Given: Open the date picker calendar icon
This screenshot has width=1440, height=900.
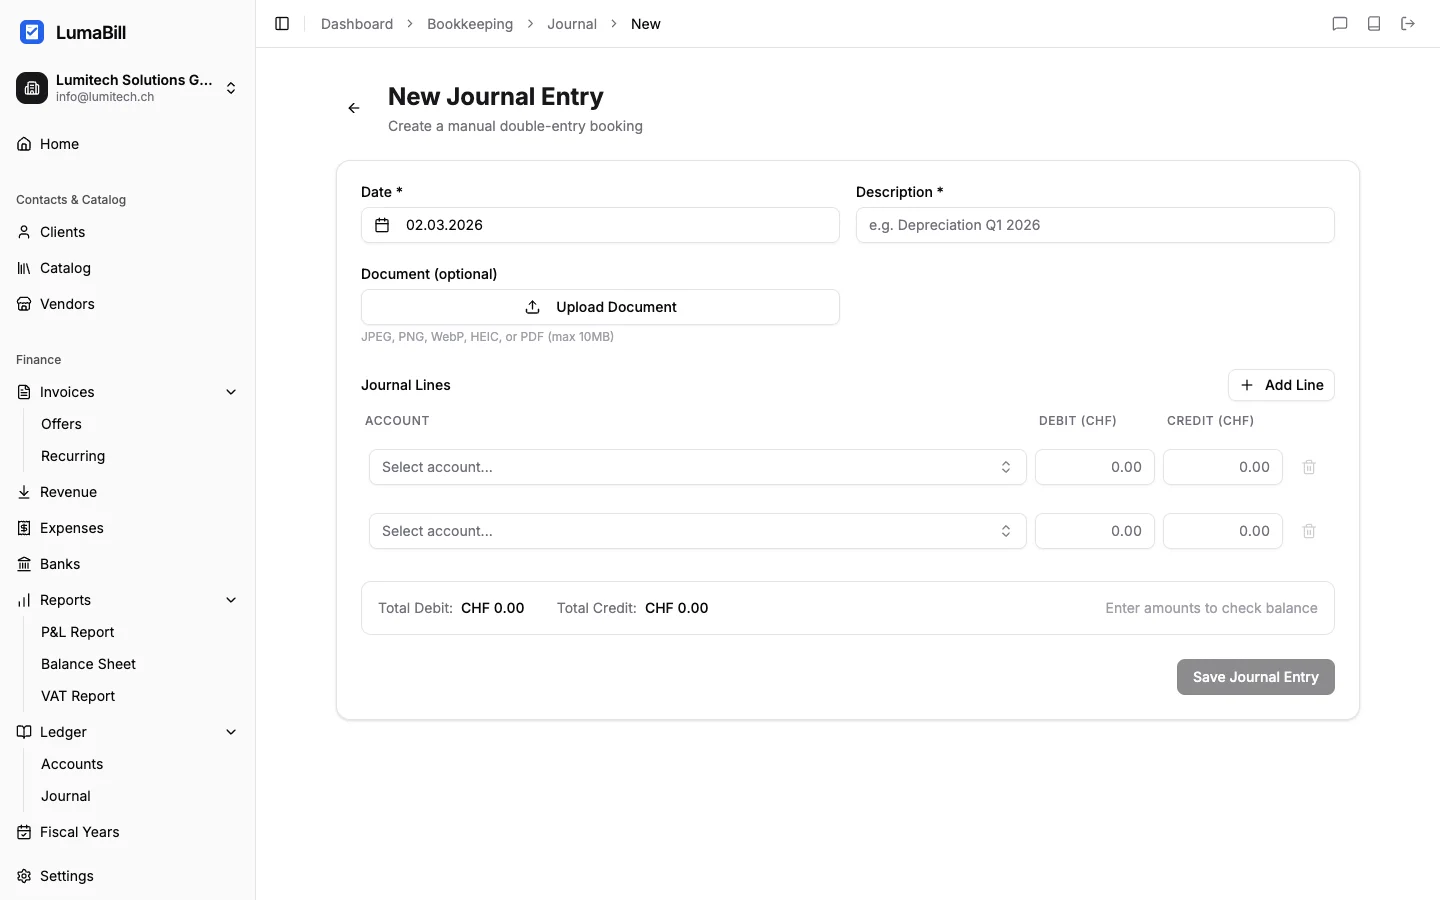Looking at the screenshot, I should [381, 225].
